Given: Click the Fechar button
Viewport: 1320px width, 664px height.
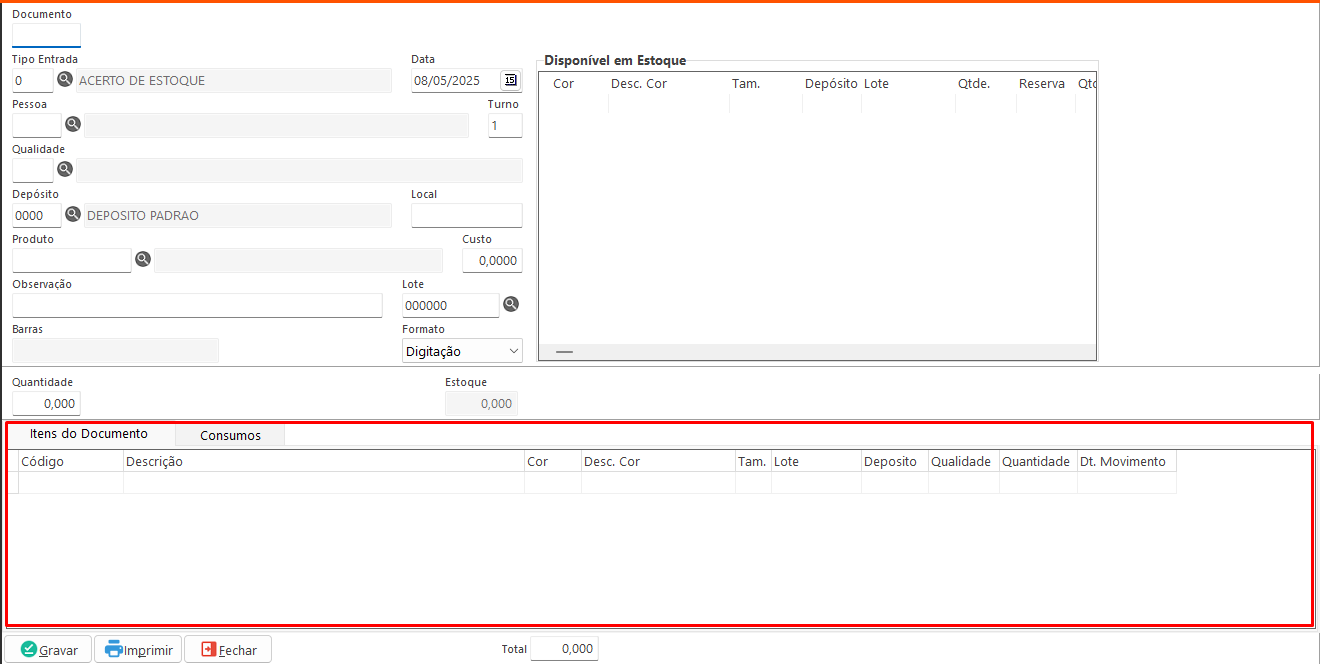Looking at the screenshot, I should point(227,650).
